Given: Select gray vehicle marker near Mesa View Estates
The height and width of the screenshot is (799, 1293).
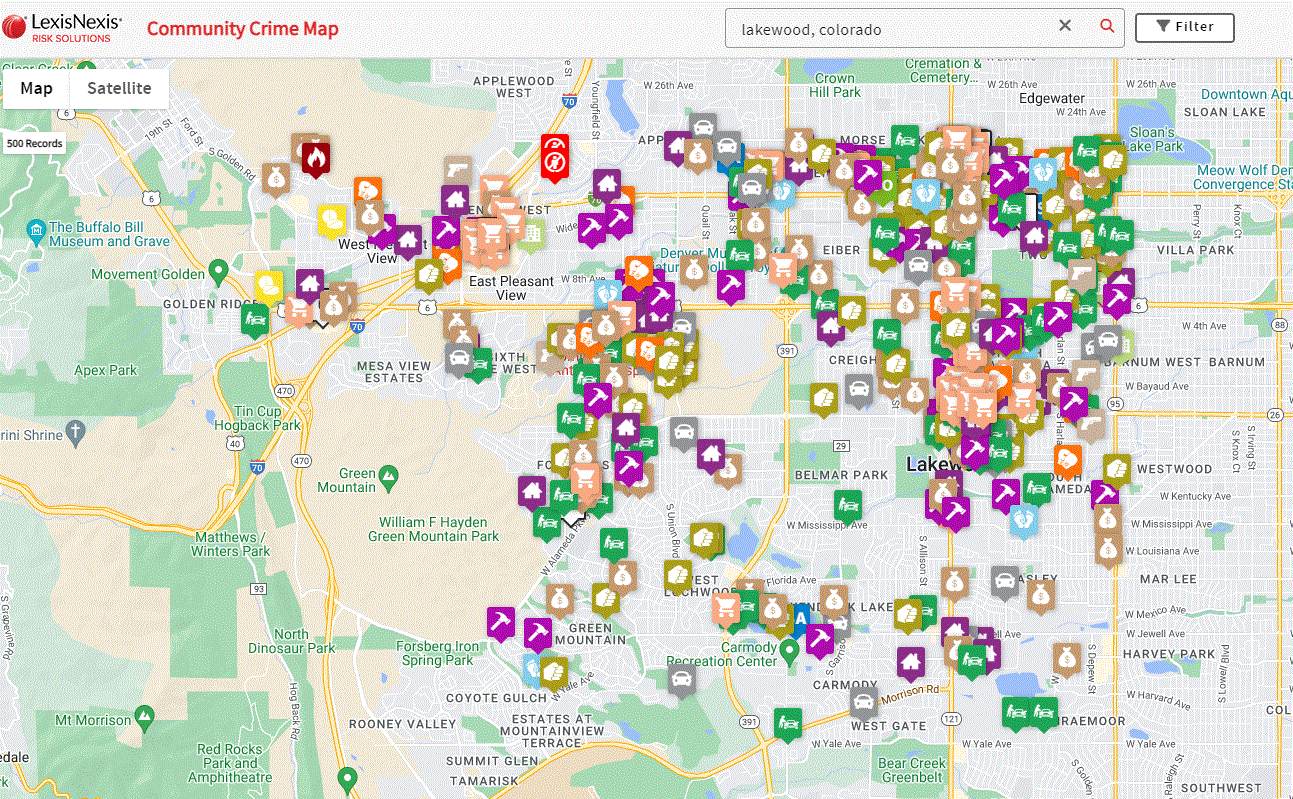Looking at the screenshot, I should (x=459, y=357).
